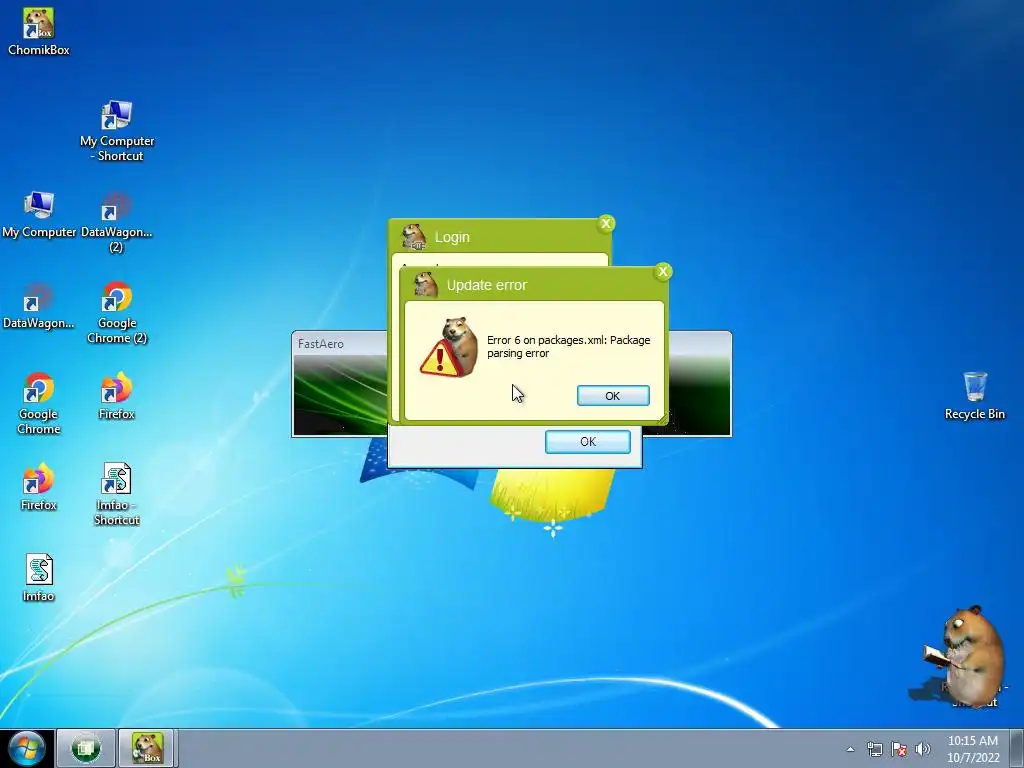Image resolution: width=1024 pixels, height=768 pixels.
Task: Click the hamster warning icon in error dialog
Action: pos(449,347)
